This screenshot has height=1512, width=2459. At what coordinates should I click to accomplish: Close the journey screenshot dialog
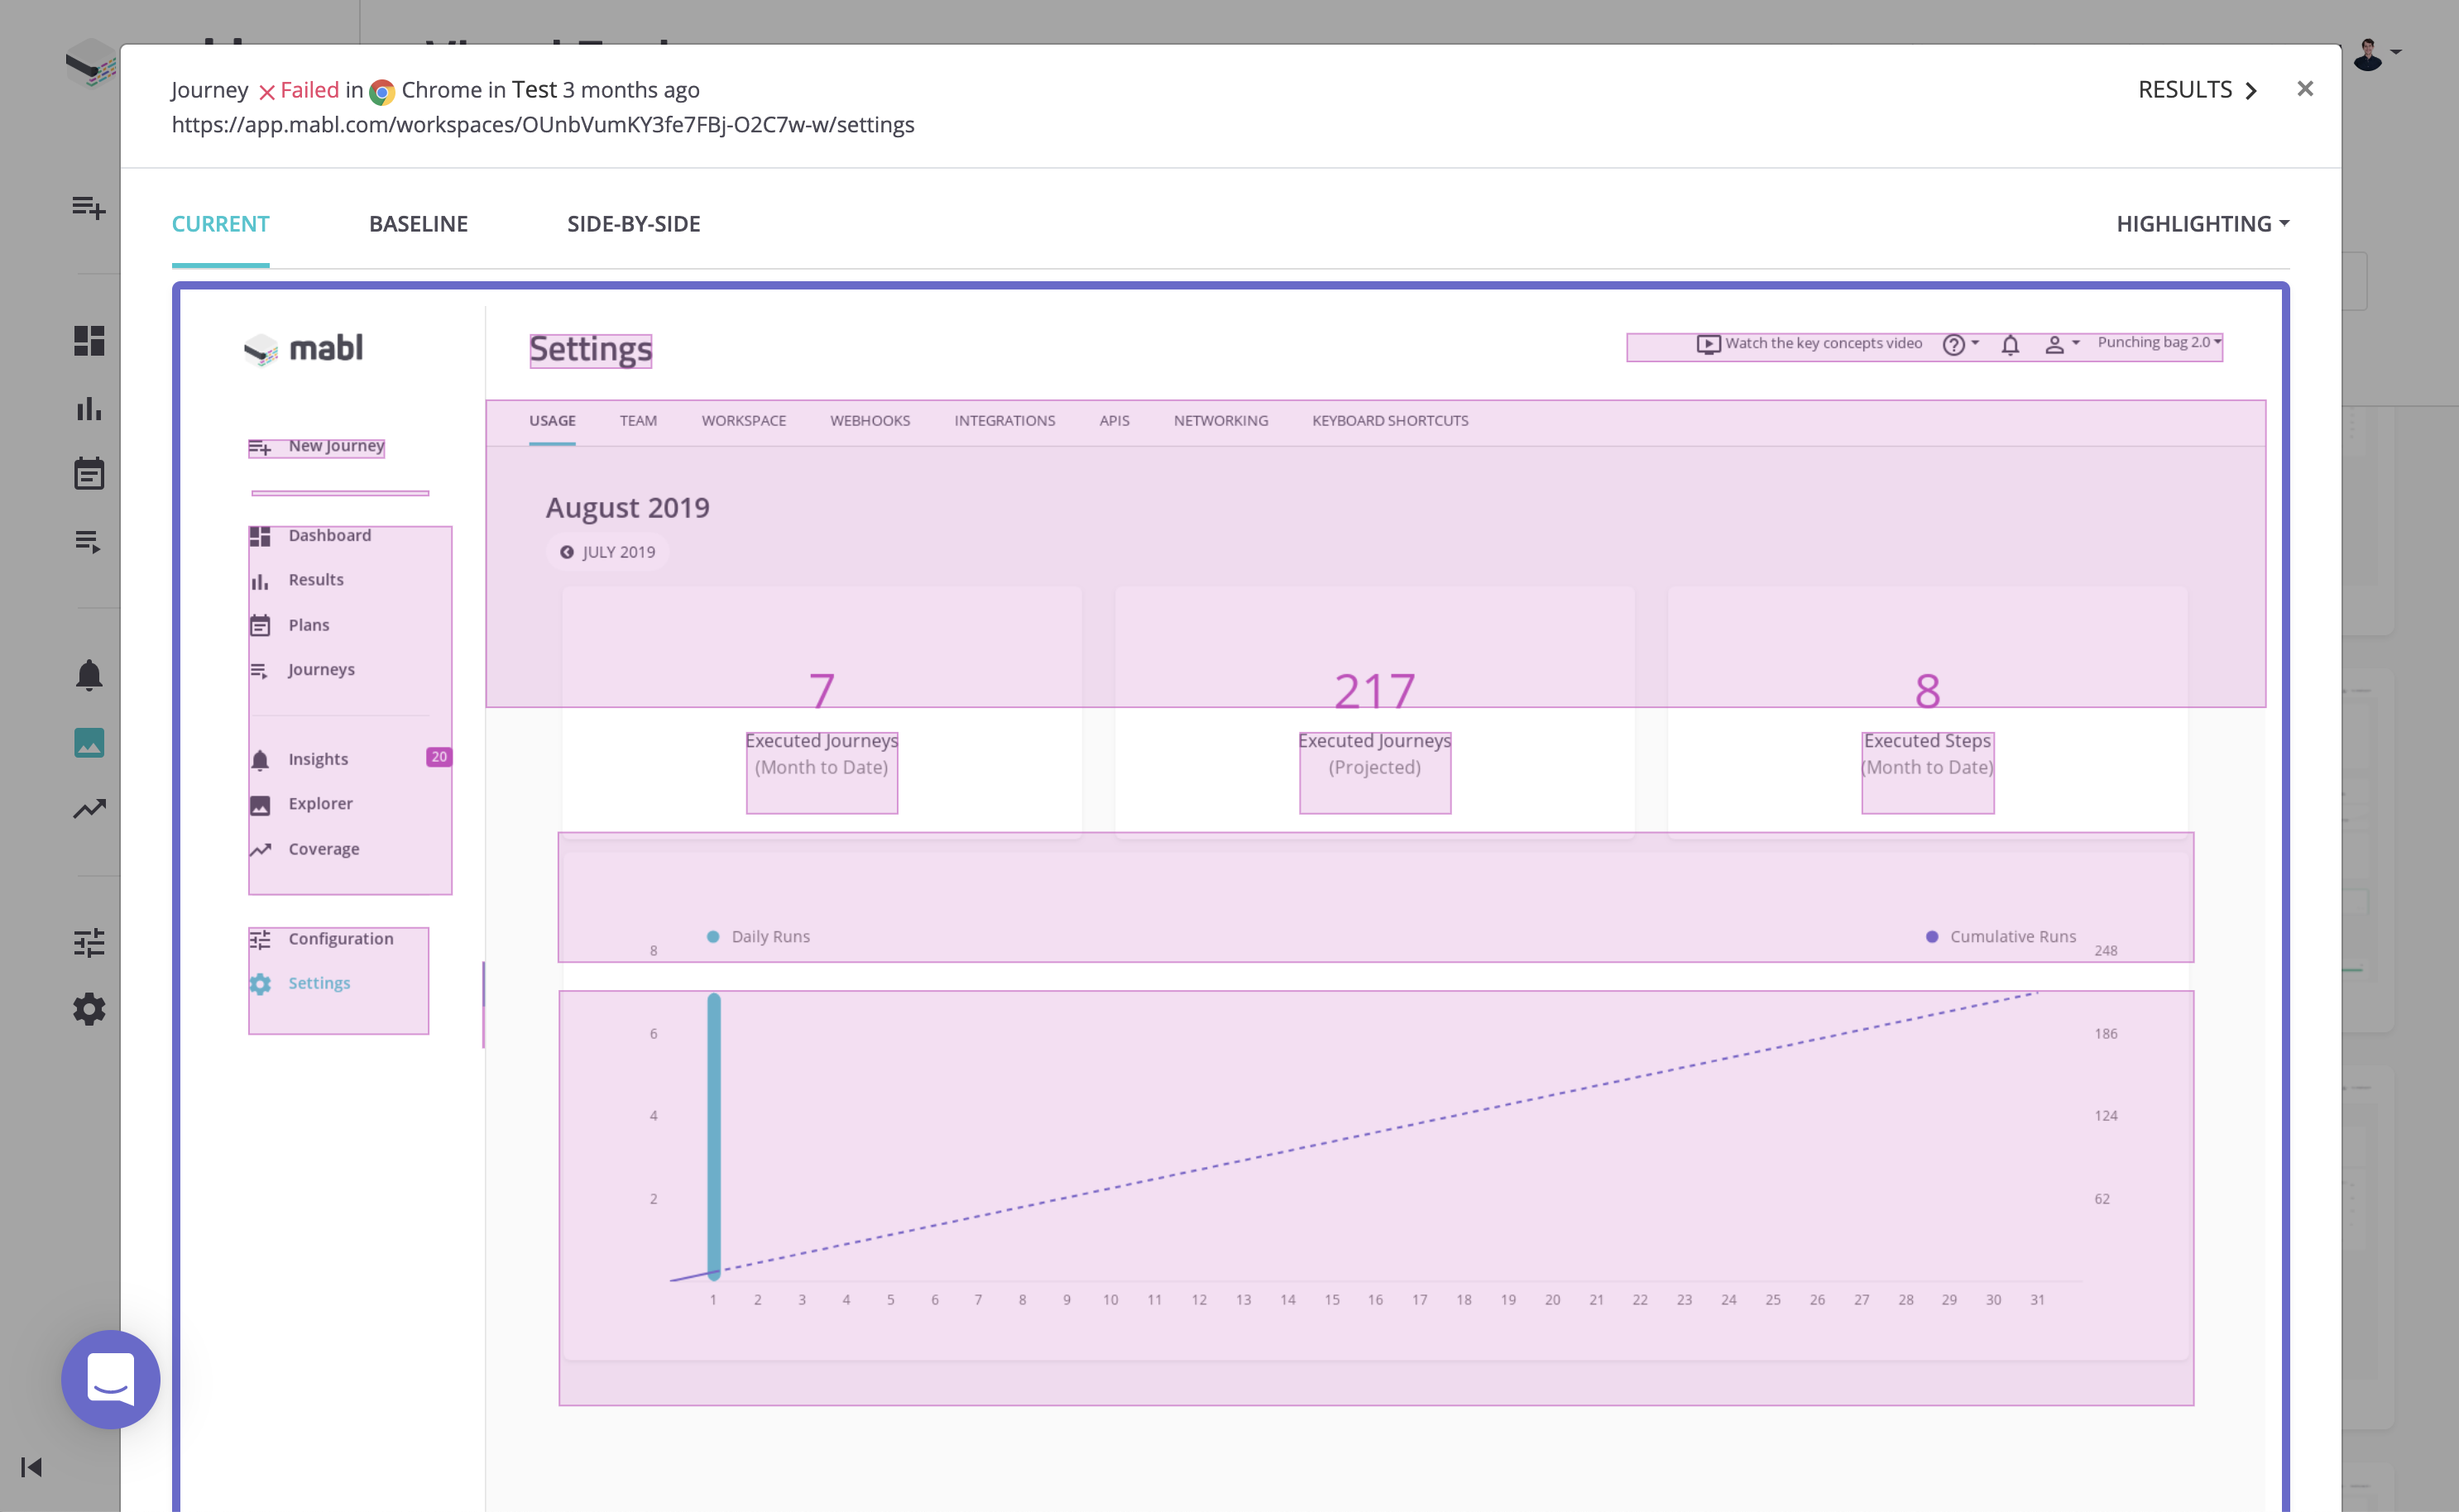(2305, 89)
